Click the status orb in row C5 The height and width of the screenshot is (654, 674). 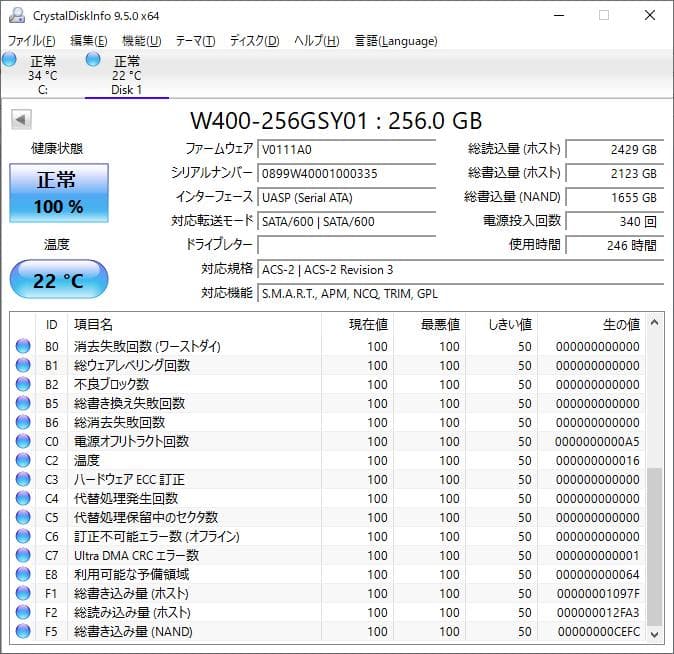[x=23, y=517]
